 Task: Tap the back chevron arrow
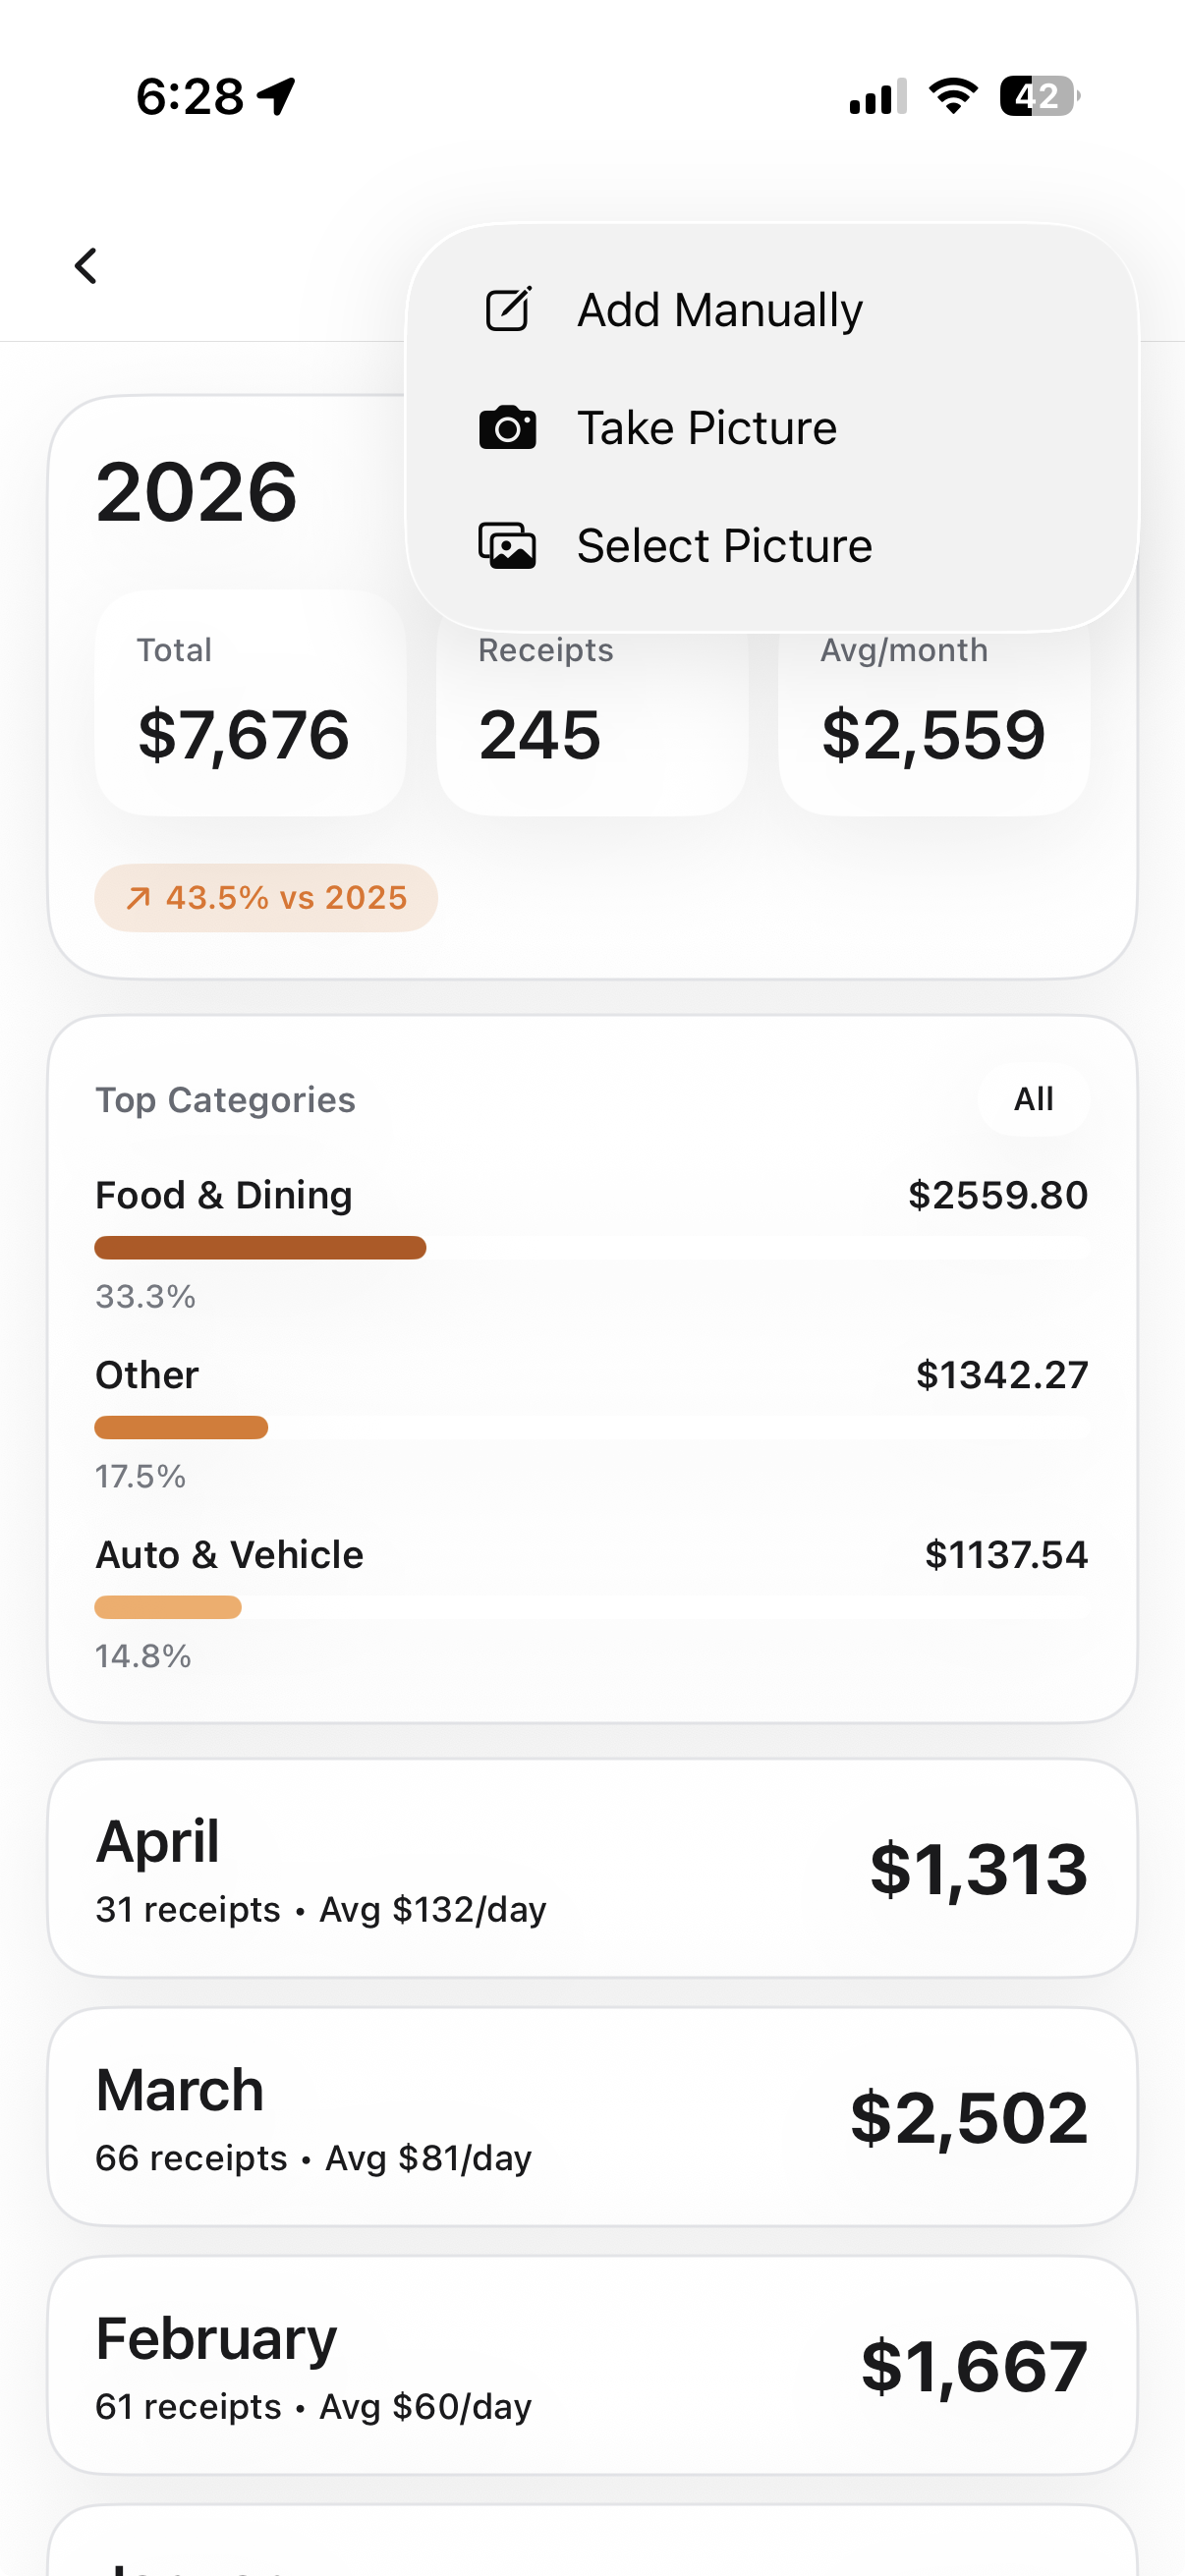coord(86,266)
